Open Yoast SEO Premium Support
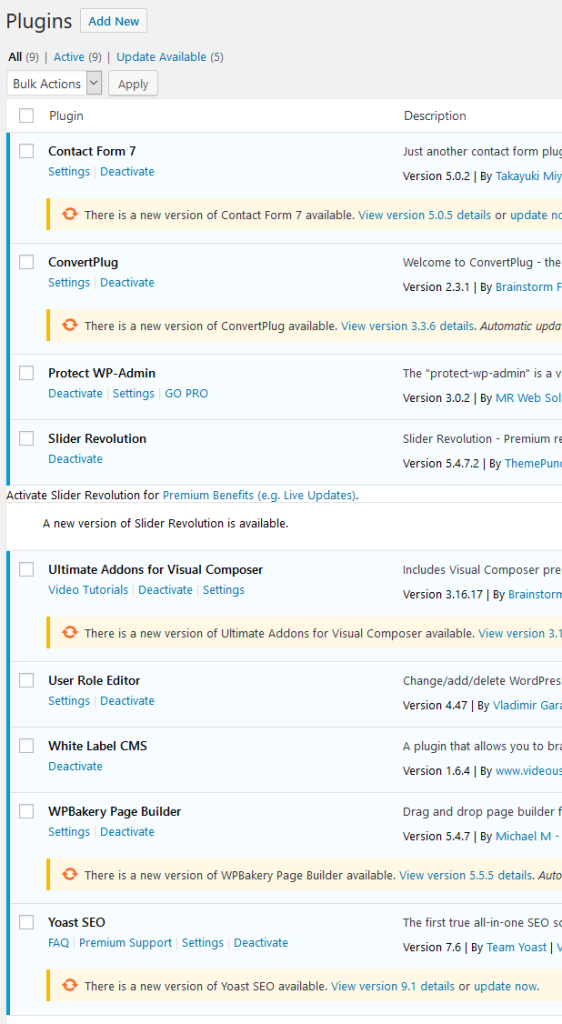The height and width of the screenshot is (1024, 562). point(125,942)
